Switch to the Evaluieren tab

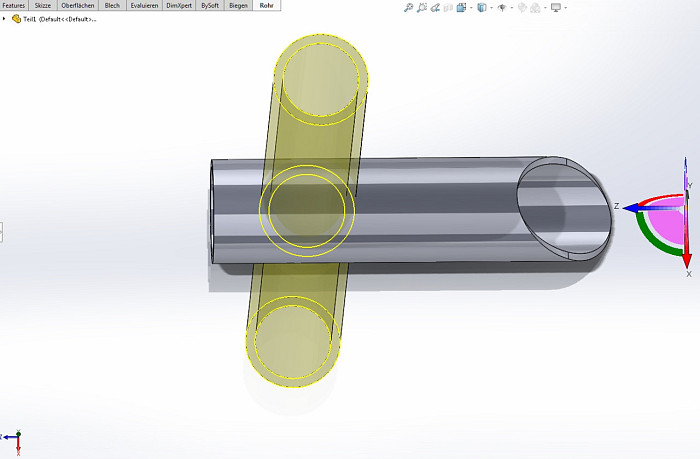(x=144, y=5)
